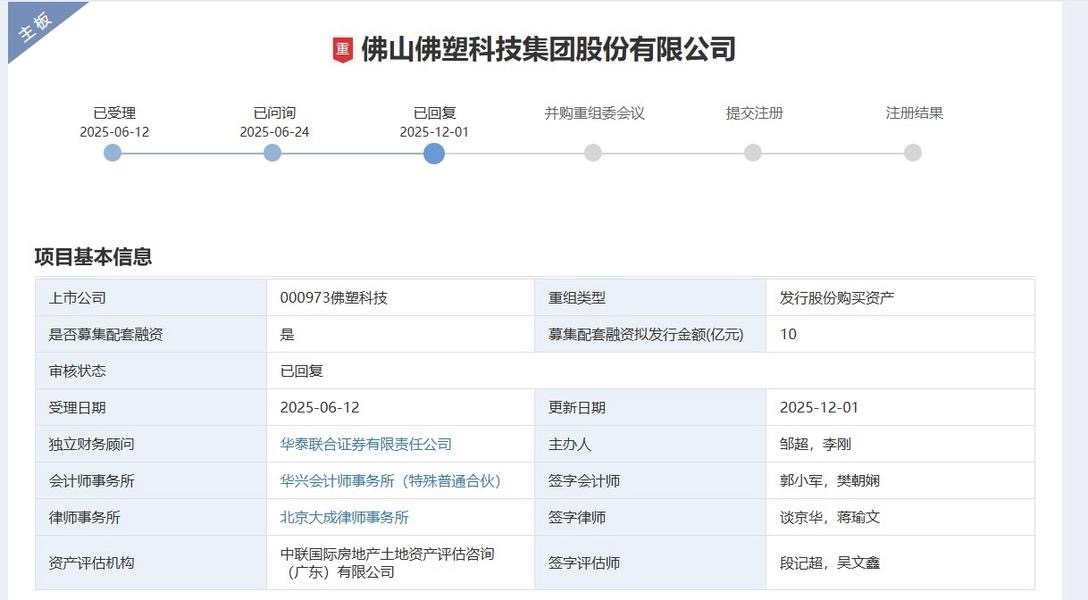Click the 更新日期 label cell
The height and width of the screenshot is (600, 1088).
click(650, 407)
